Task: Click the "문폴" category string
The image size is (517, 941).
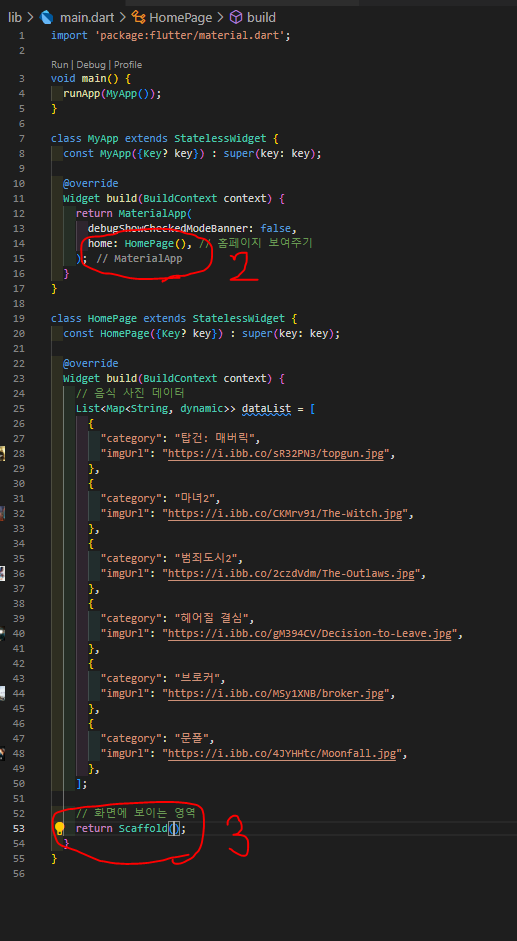Action: pos(194,738)
